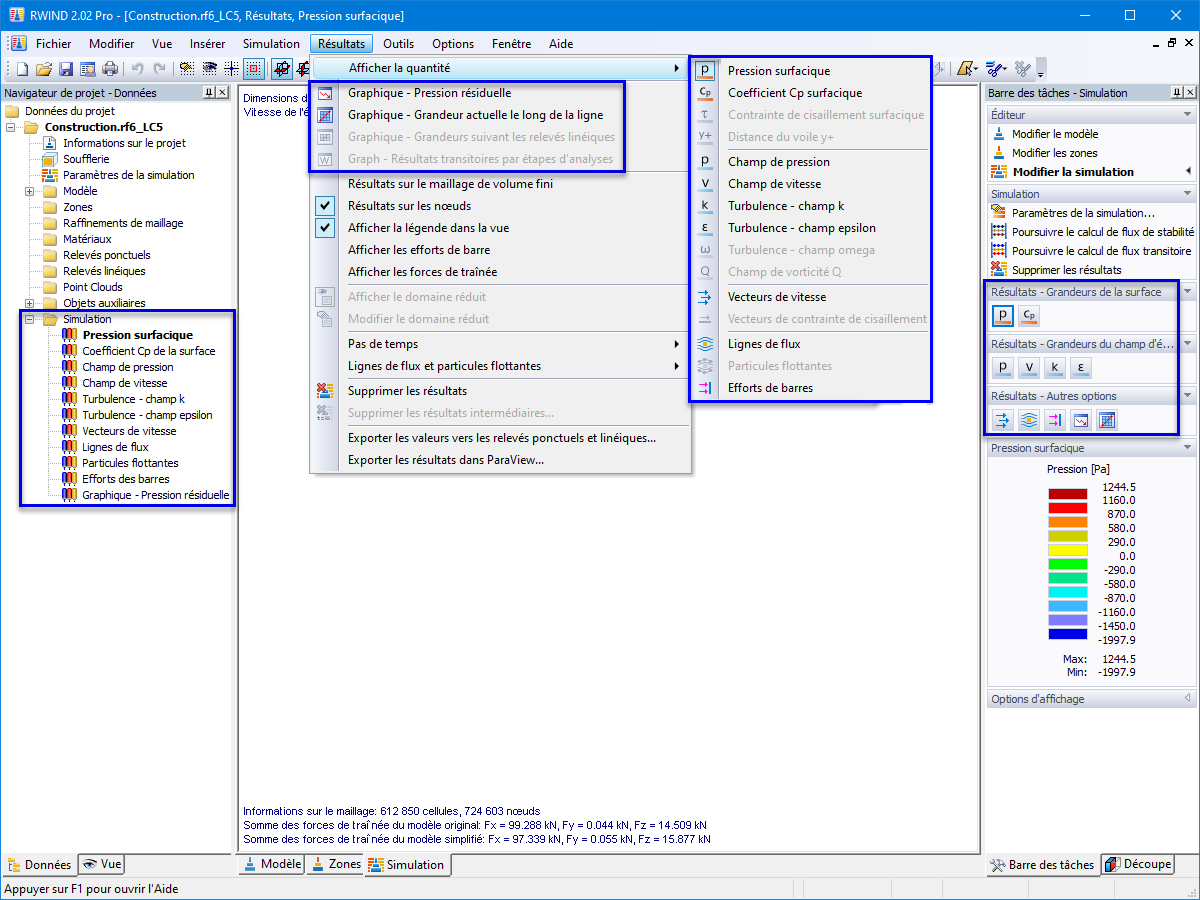Click the velocity vectors arrows icon in Autres options
1200x900 pixels.
(1003, 420)
